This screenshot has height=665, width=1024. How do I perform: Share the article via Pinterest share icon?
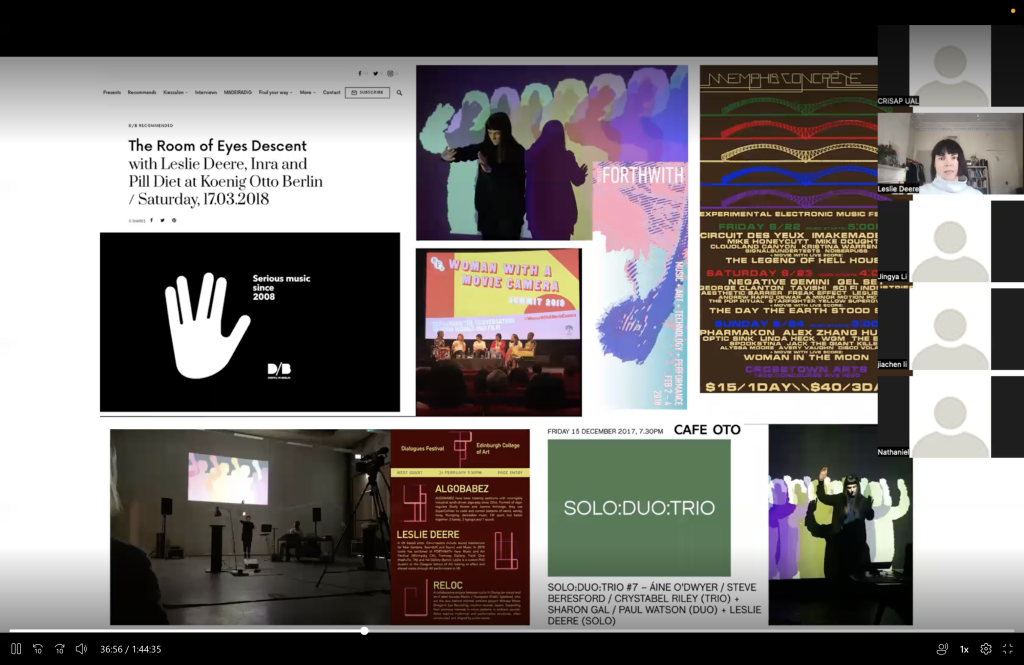tap(174, 220)
